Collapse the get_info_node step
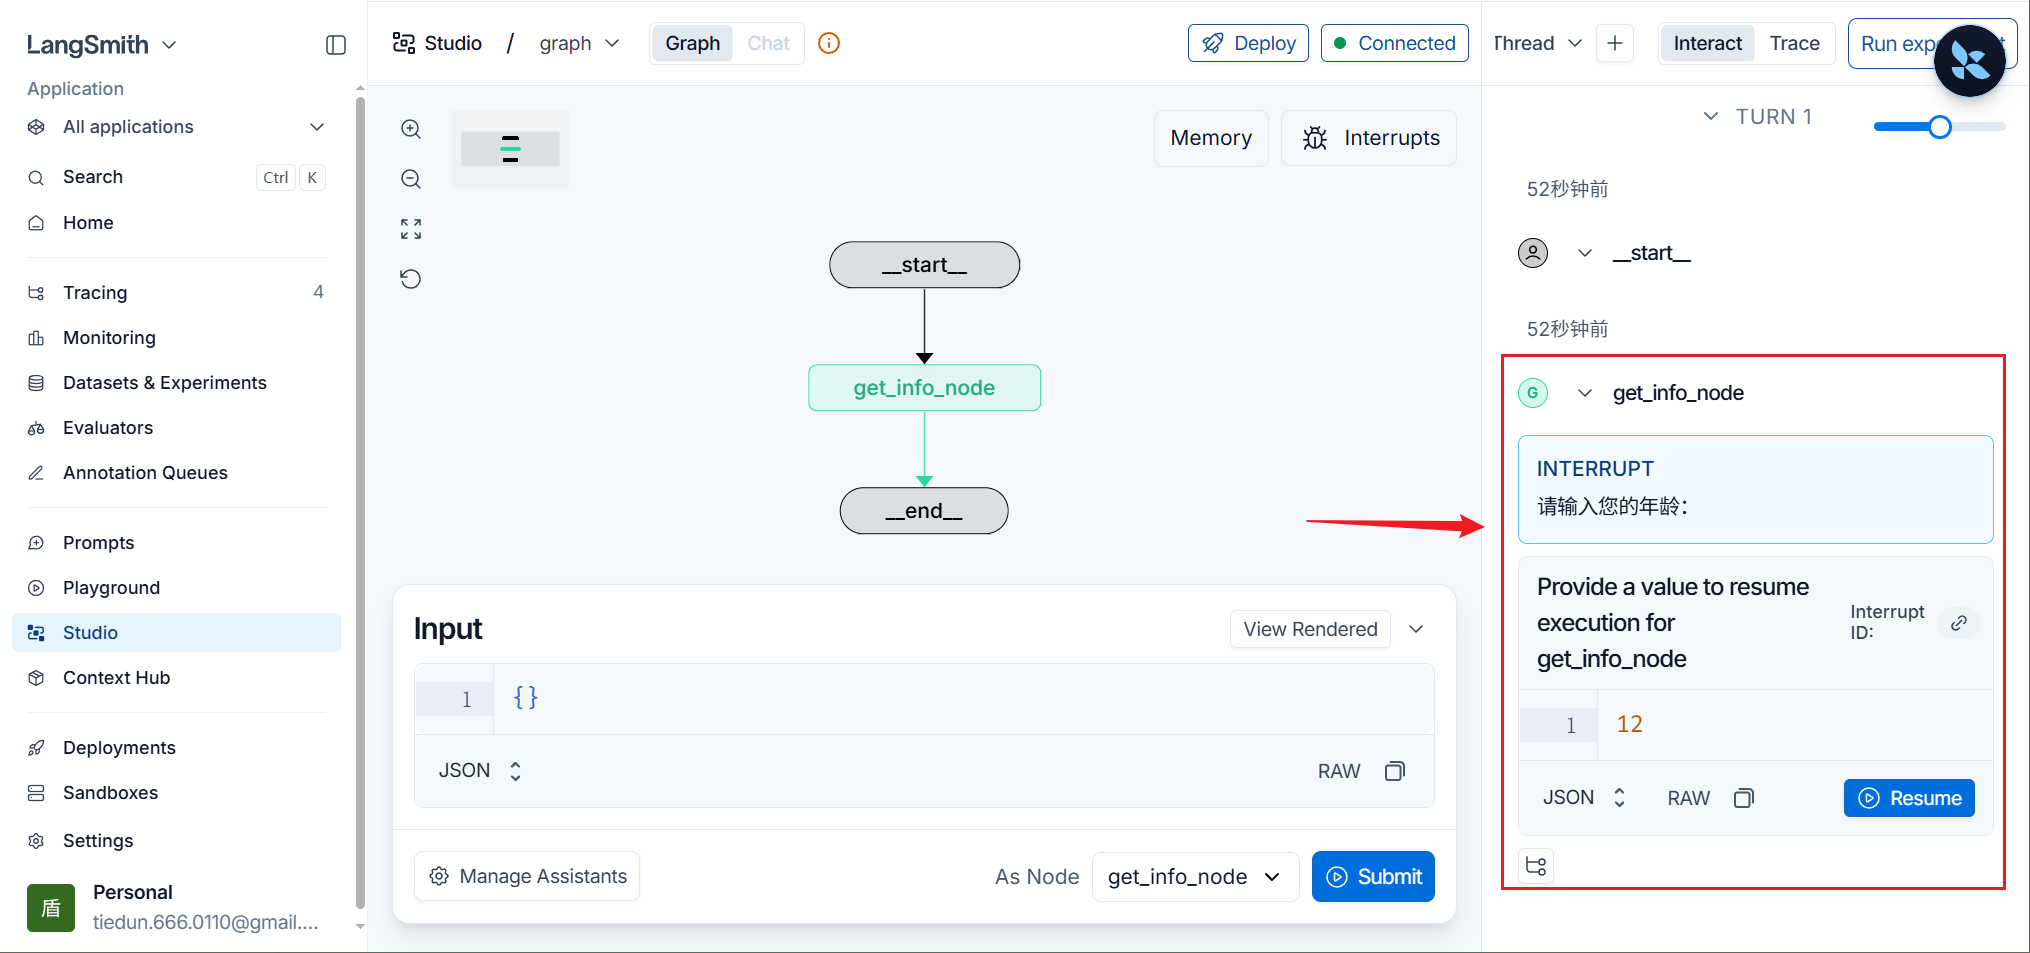The image size is (2030, 953). click(x=1585, y=393)
